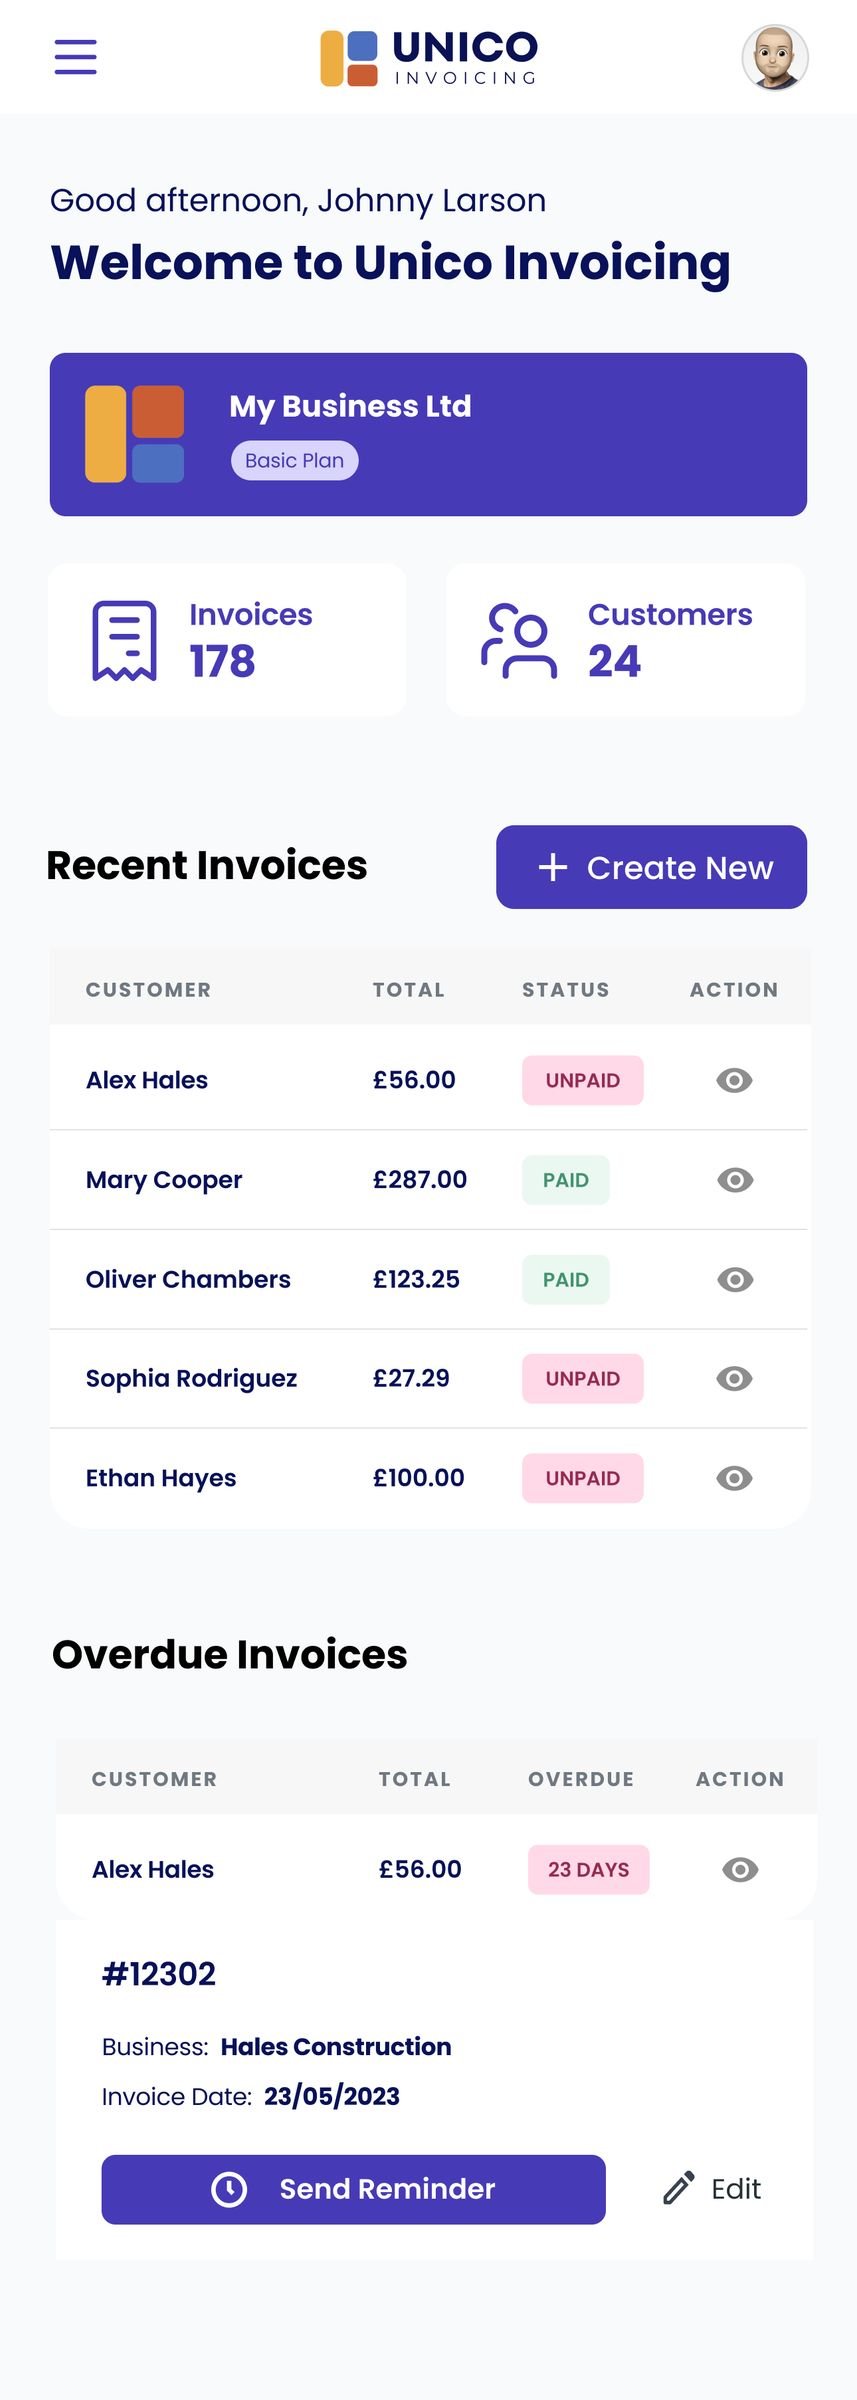Screen dimensions: 857x2400
Task: Click Alex Hales UNPAID status badge
Action: (582, 1080)
